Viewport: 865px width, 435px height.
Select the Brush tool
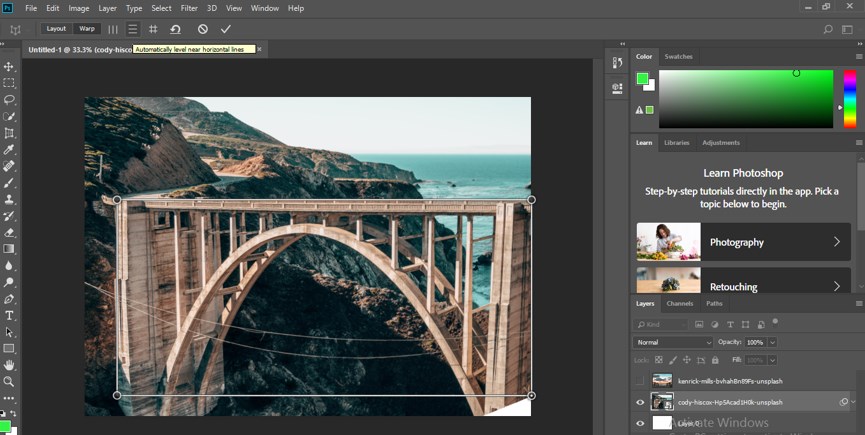[x=9, y=182]
